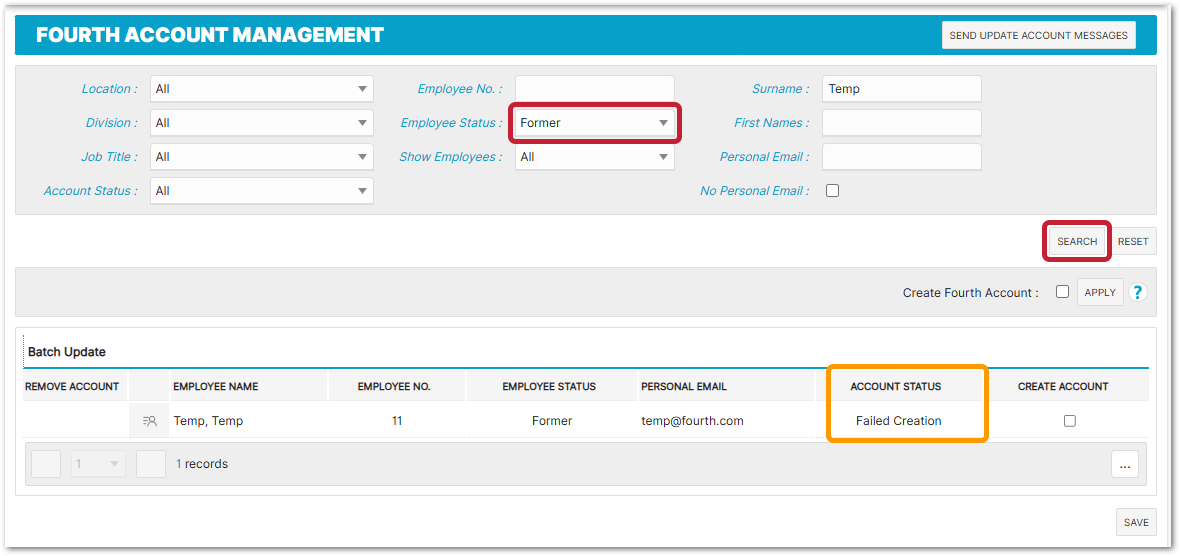Sort by the Employee Name column header
Viewport: 1180px width, 556px height.
point(216,386)
